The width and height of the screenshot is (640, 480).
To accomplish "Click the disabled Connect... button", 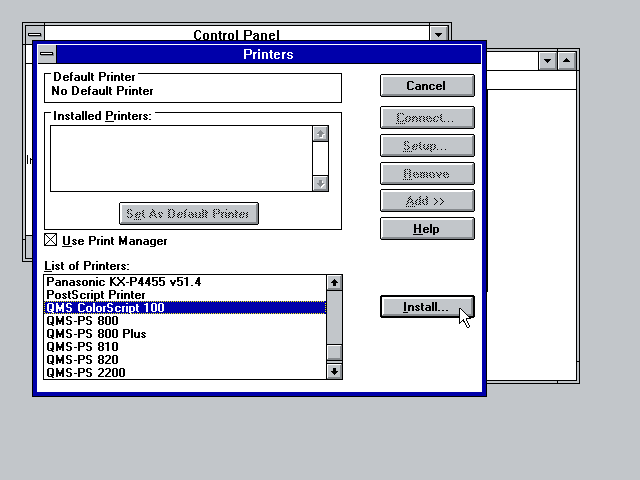I will [427, 118].
